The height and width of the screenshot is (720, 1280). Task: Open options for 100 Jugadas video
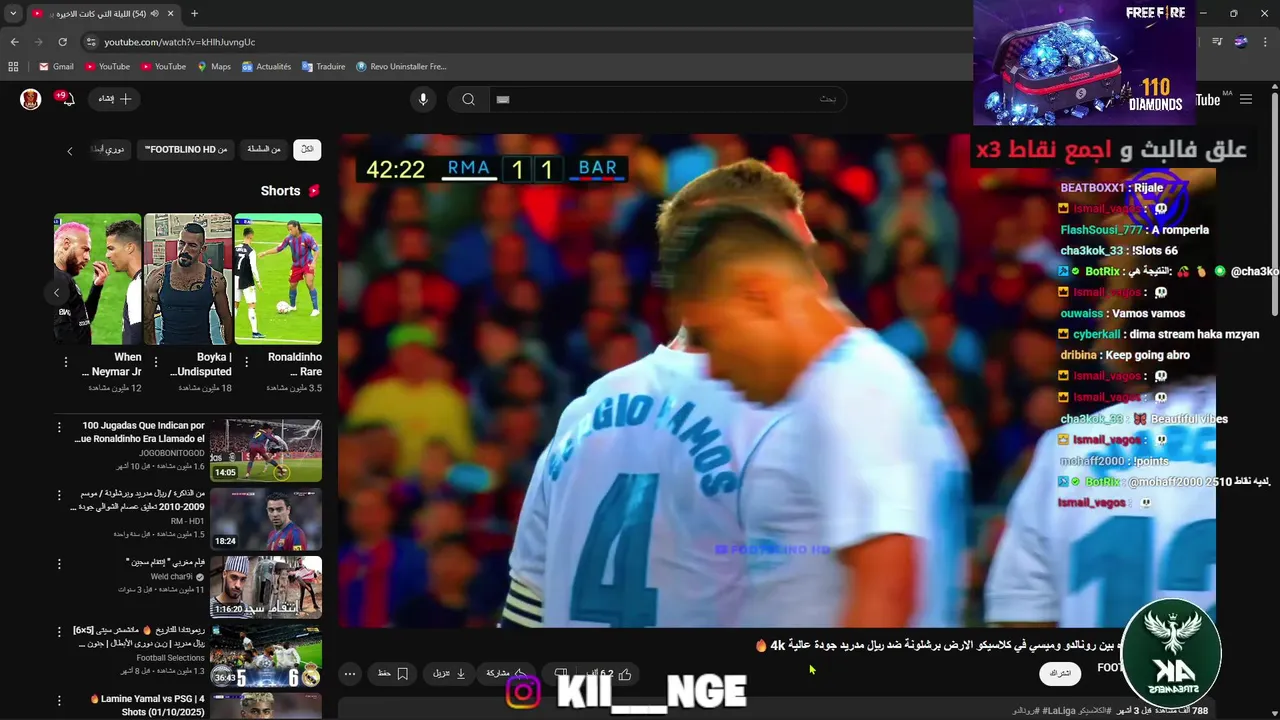point(59,427)
